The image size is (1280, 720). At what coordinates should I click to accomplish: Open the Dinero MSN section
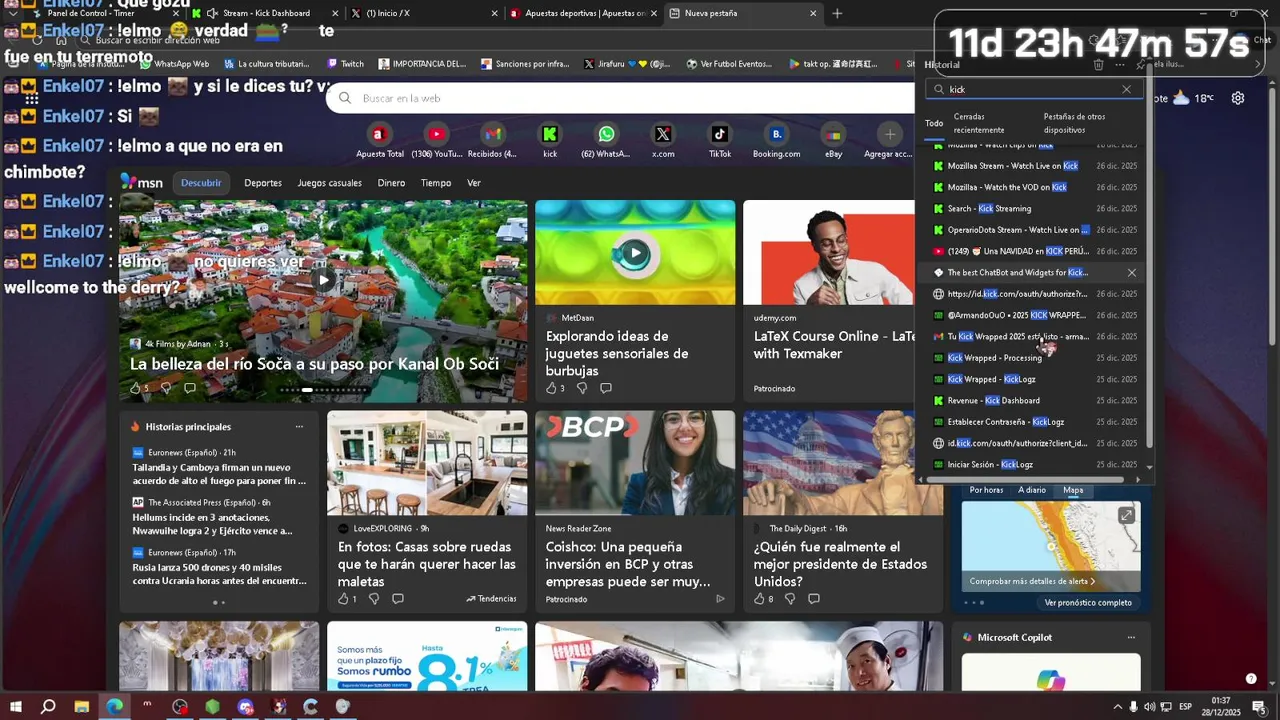(391, 183)
